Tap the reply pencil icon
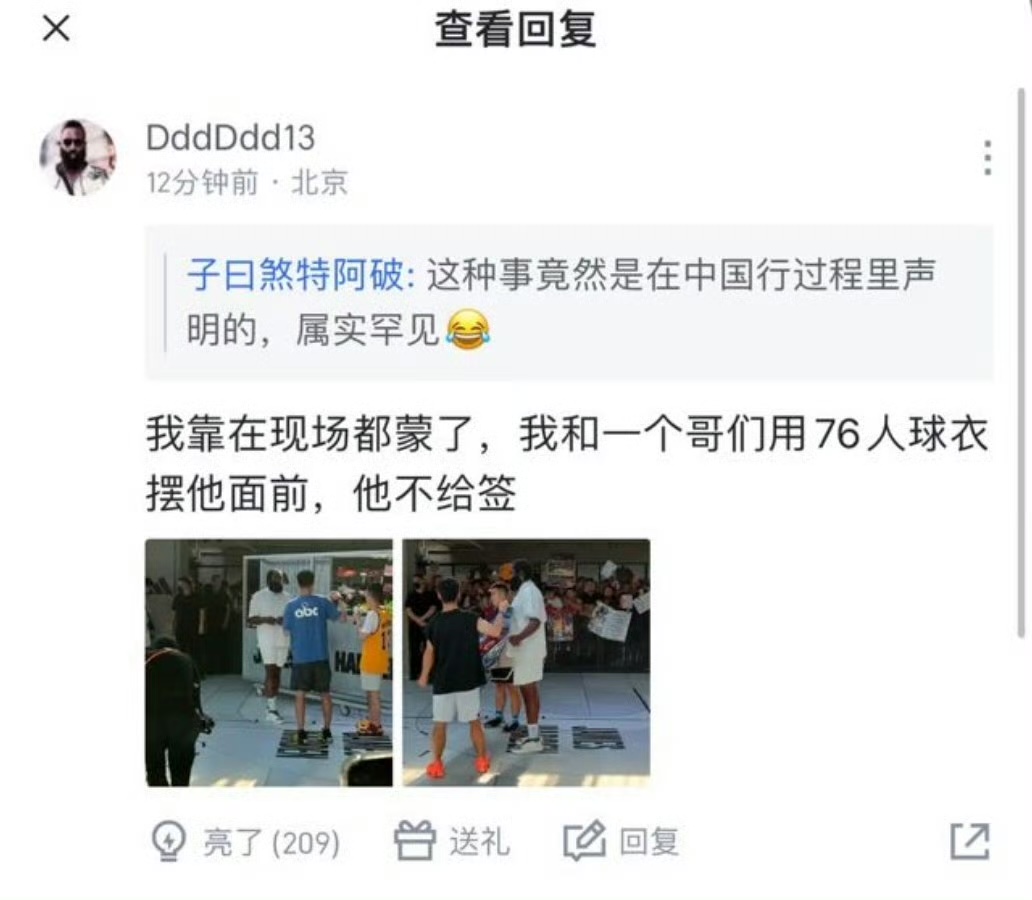This screenshot has width=1032, height=900. point(584,841)
